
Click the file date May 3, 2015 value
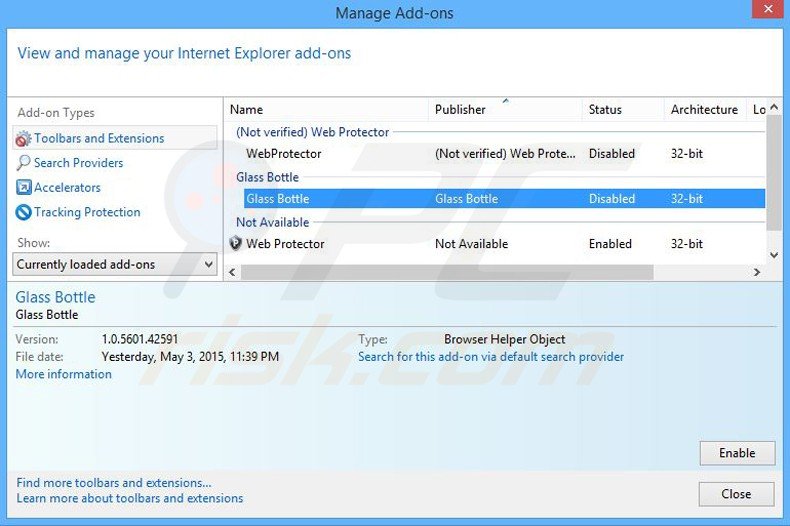pyautogui.click(x=190, y=357)
